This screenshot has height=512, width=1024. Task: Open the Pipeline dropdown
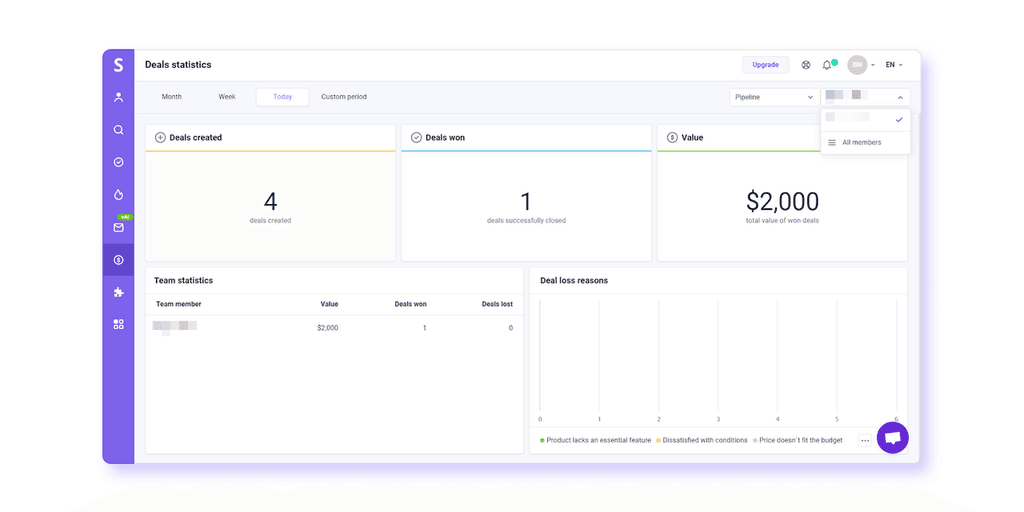(x=775, y=97)
